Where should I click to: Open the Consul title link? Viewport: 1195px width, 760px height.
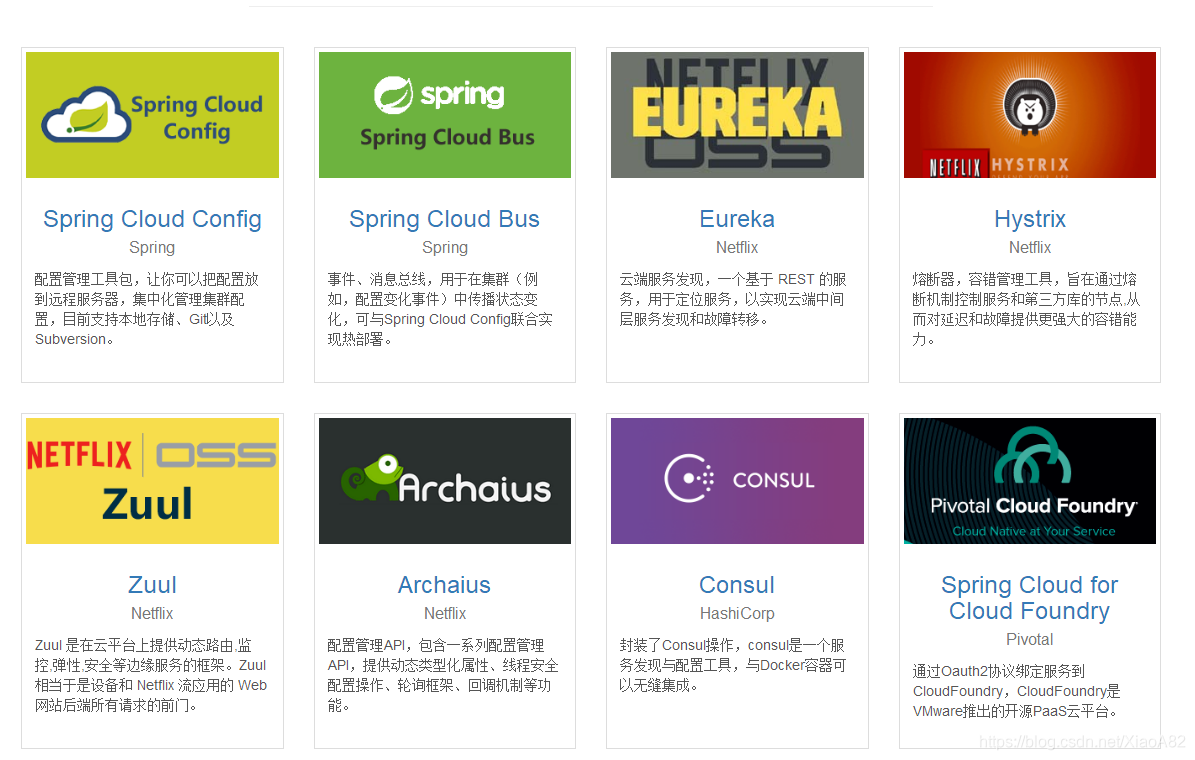[x=737, y=585]
